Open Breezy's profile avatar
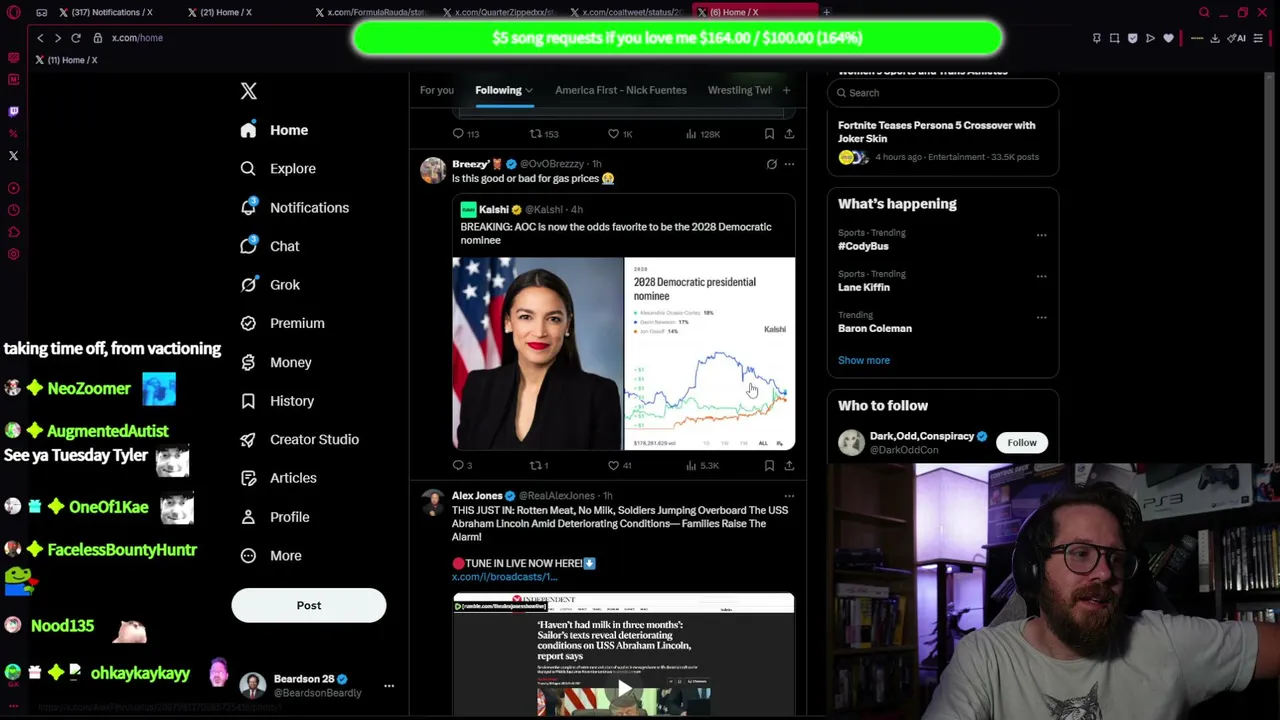Viewport: 1280px width, 720px height. tap(433, 170)
